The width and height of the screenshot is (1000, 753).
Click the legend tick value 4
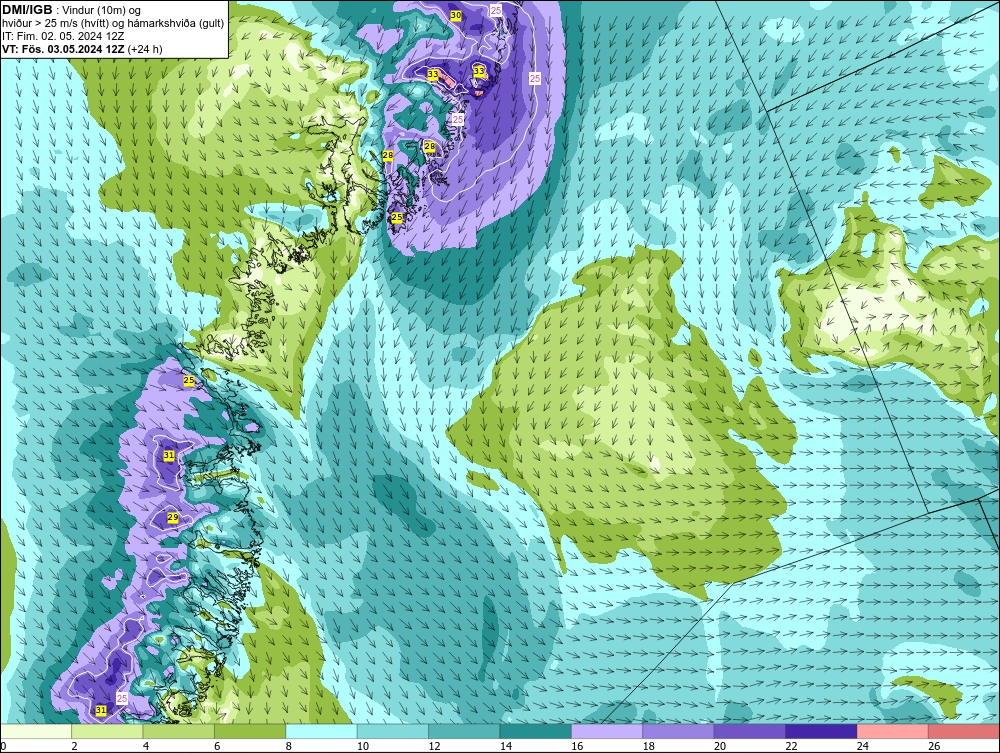pos(146,746)
